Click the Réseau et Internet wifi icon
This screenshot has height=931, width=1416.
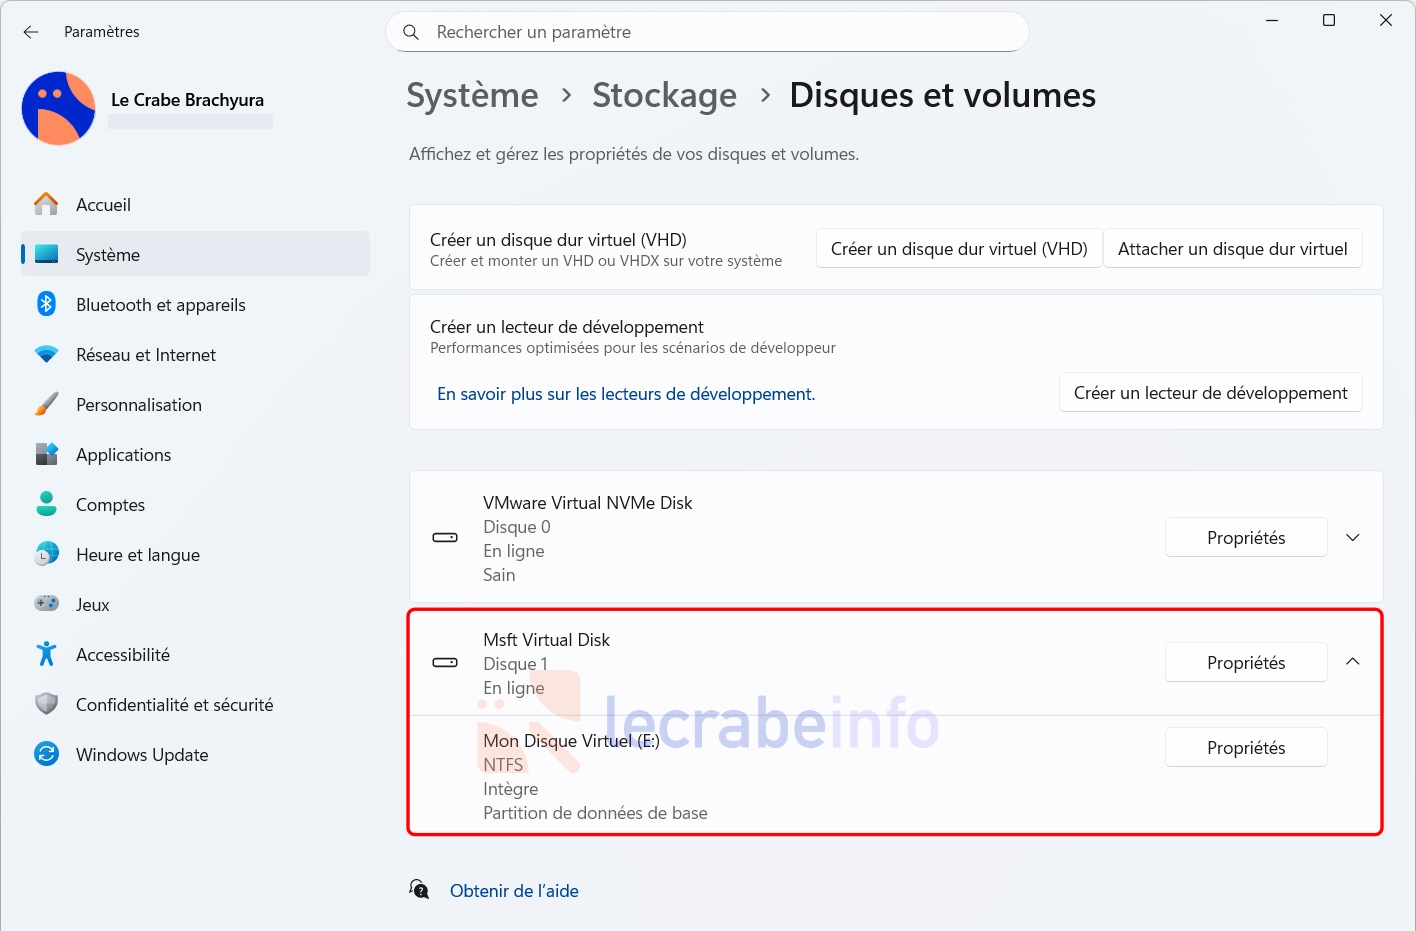tap(46, 354)
